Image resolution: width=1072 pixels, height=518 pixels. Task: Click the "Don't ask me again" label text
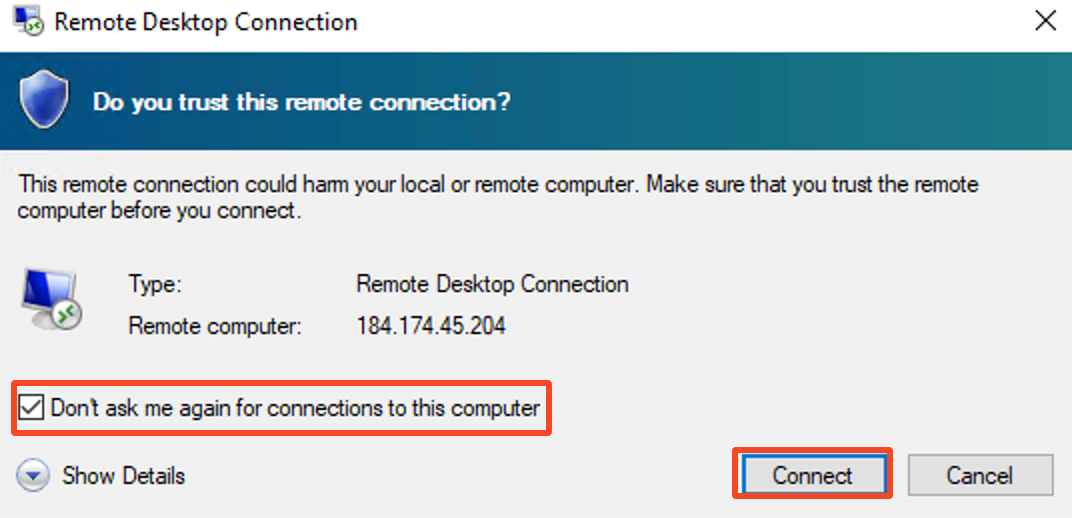[295, 408]
